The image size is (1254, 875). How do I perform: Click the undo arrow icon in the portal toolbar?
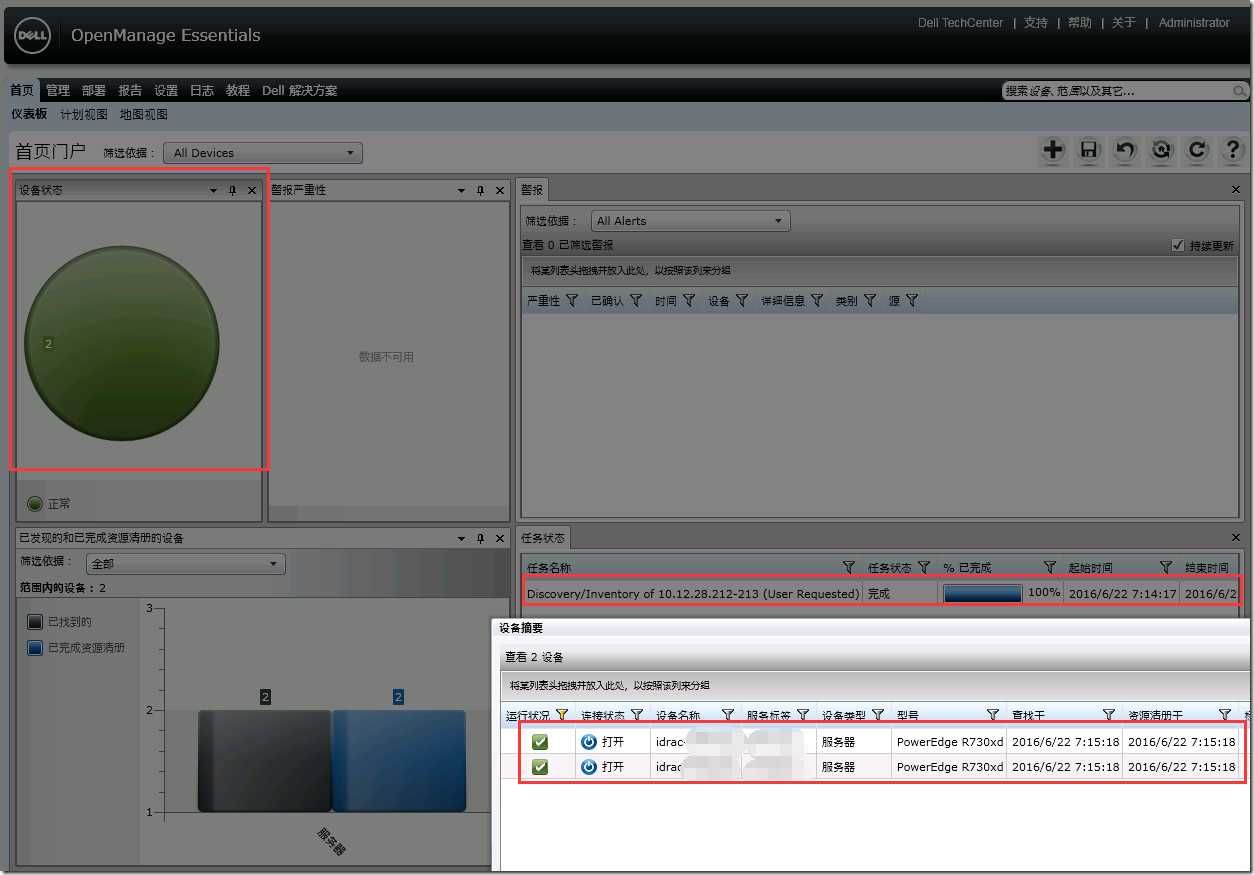coord(1125,151)
